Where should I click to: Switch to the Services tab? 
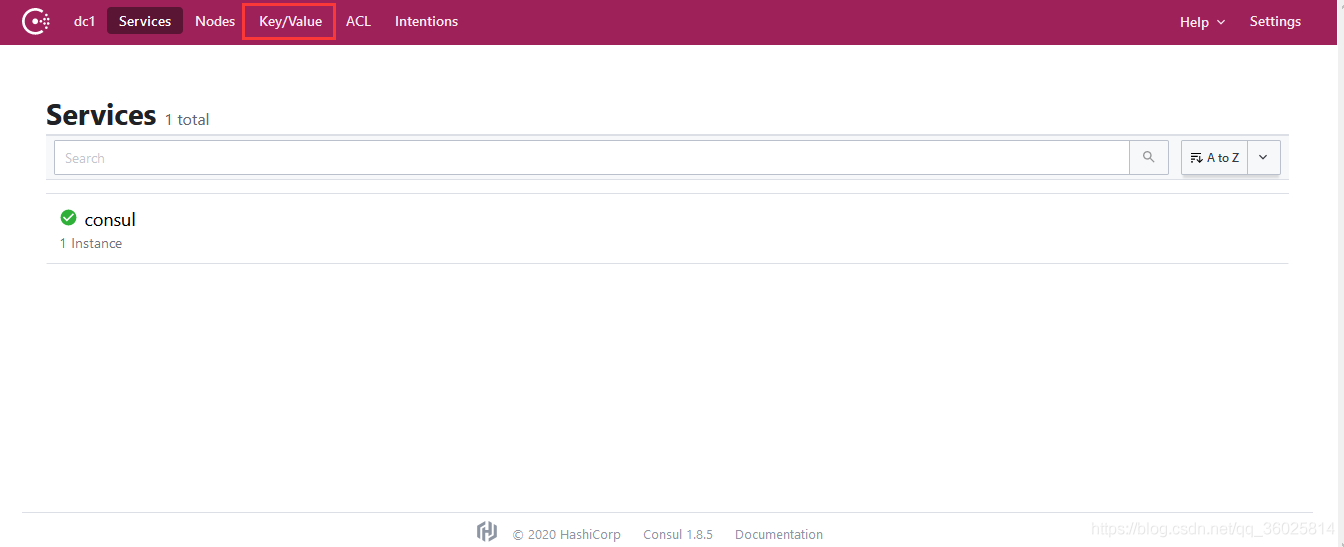click(x=145, y=21)
